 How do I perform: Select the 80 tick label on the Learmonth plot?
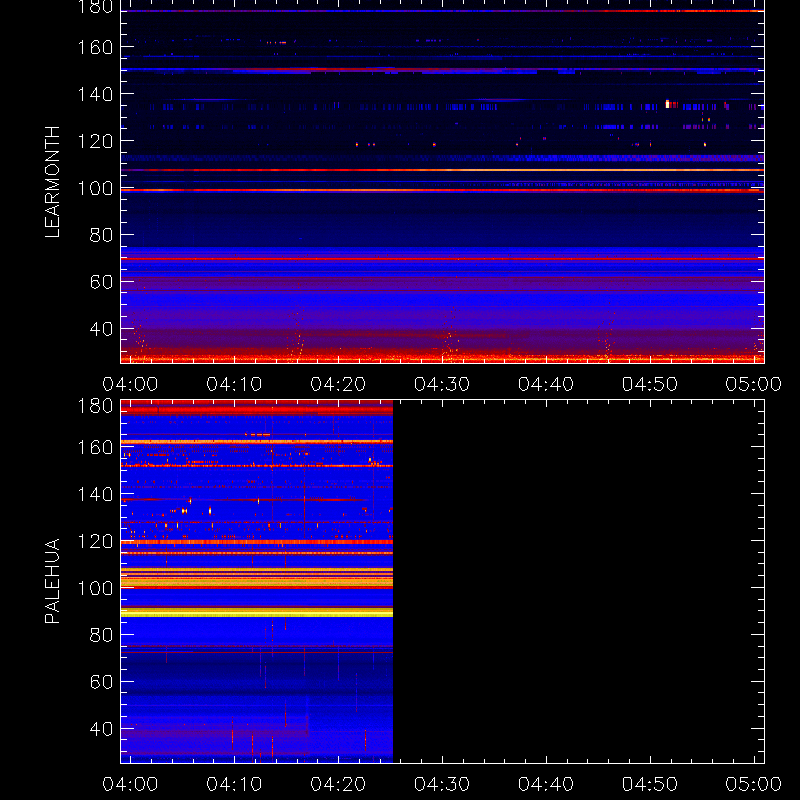pyautogui.click(x=102, y=235)
